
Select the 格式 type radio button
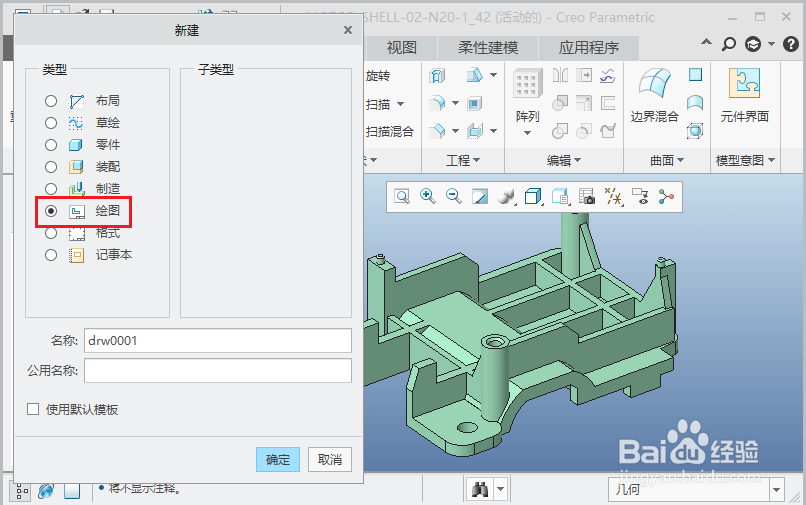pos(50,233)
